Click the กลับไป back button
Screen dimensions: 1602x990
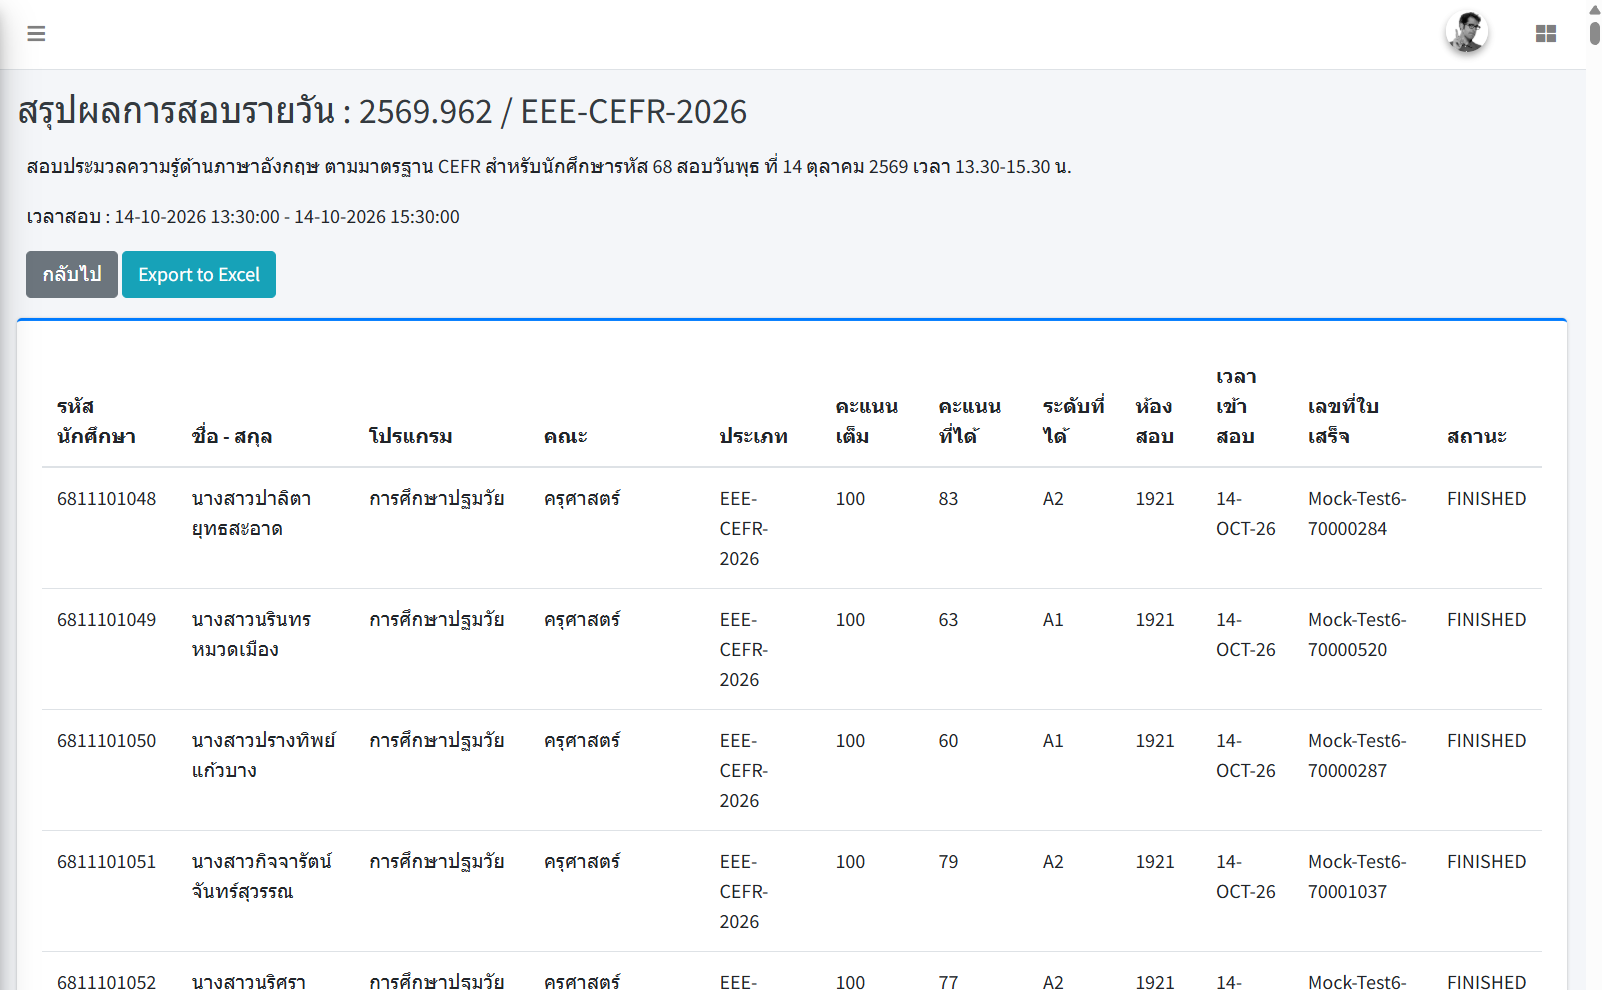click(72, 274)
